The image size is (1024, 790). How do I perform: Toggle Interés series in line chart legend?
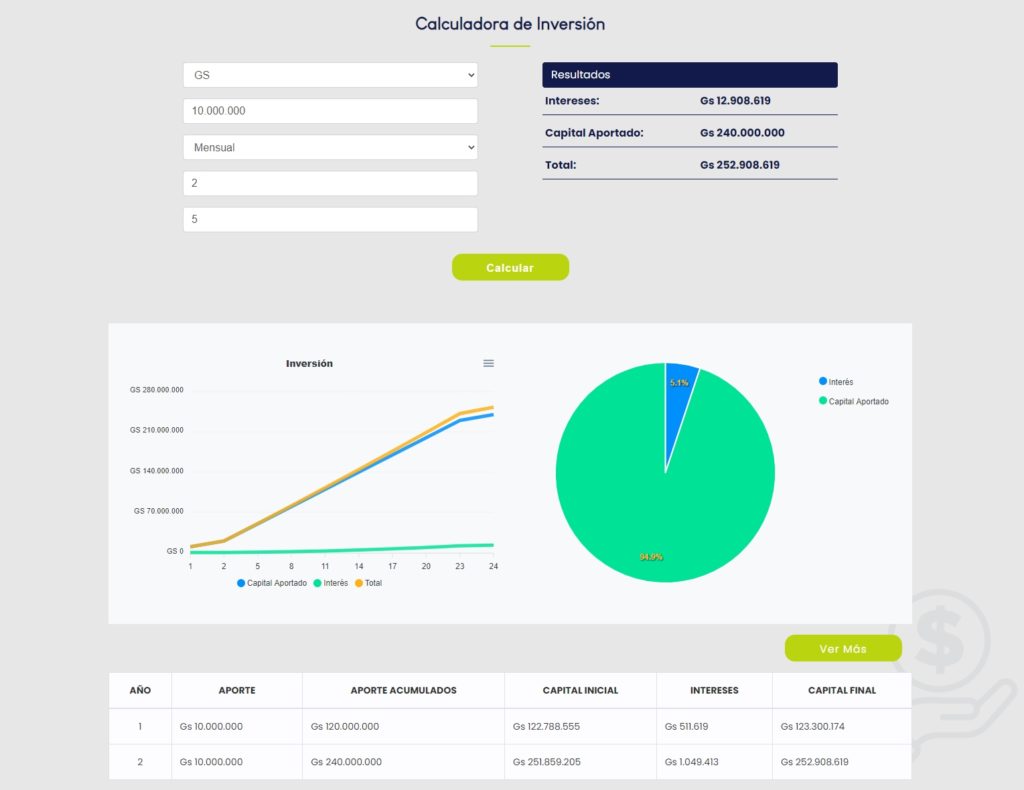[x=331, y=583]
